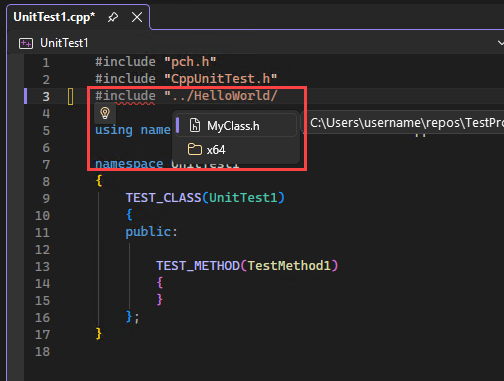Image resolution: width=504 pixels, height=381 pixels.
Task: Click the x64 folder icon
Action: [x=195, y=149]
